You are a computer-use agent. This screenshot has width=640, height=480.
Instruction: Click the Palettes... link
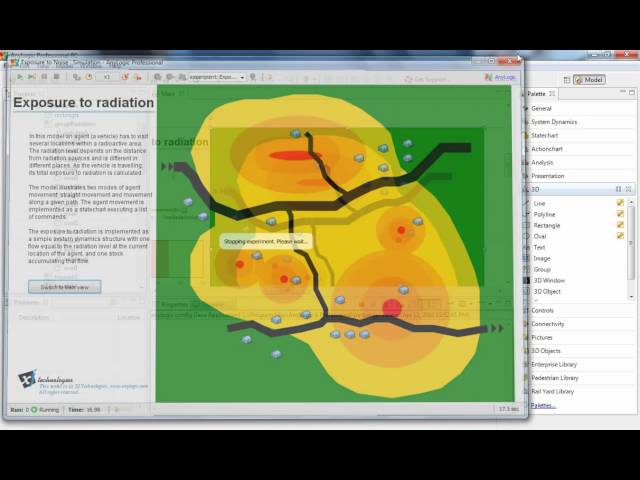tap(543, 405)
